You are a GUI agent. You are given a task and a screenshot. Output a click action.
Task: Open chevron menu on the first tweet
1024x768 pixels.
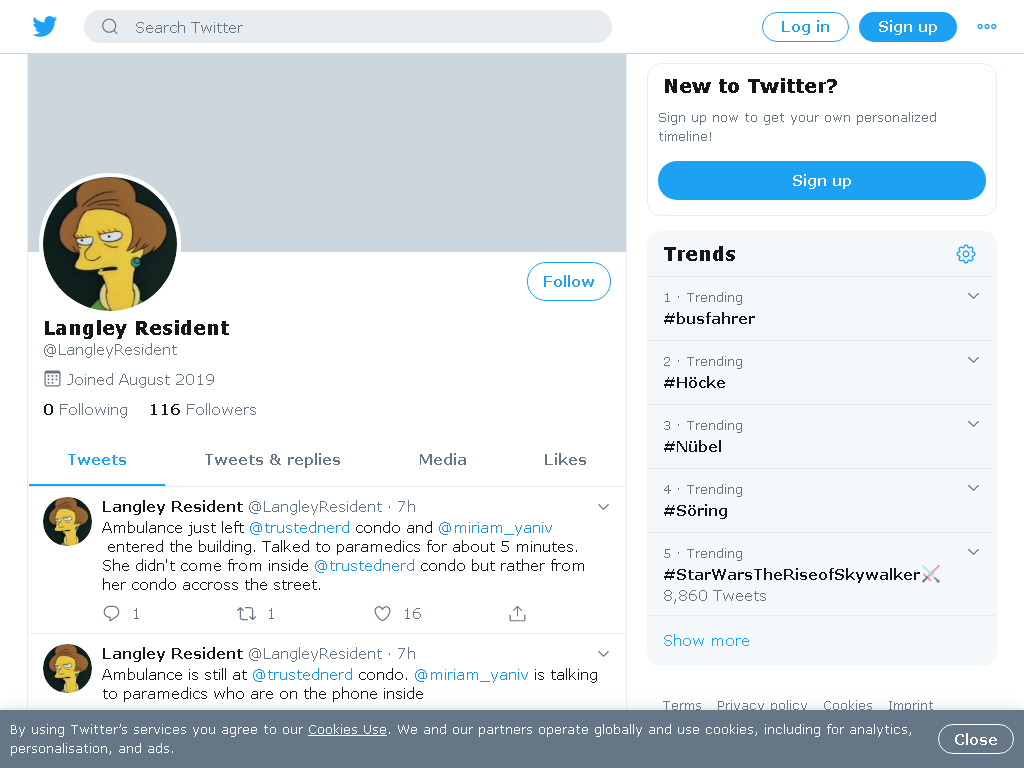point(603,507)
